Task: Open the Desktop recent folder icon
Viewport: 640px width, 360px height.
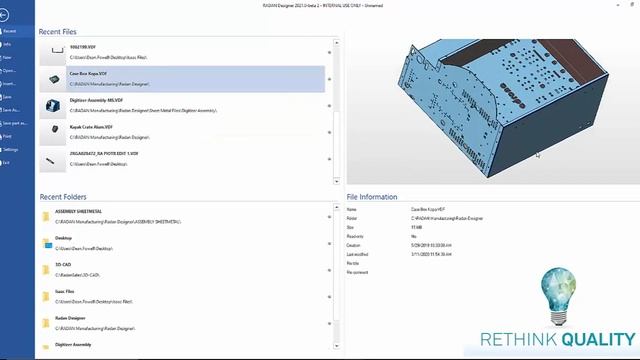Action: [47, 243]
